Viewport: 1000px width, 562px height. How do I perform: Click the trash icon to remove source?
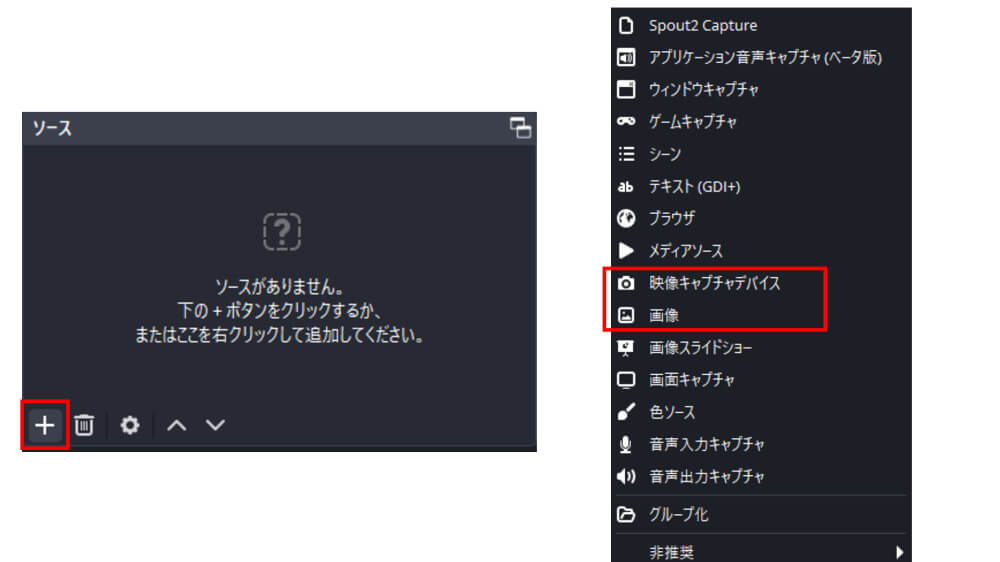click(x=84, y=425)
